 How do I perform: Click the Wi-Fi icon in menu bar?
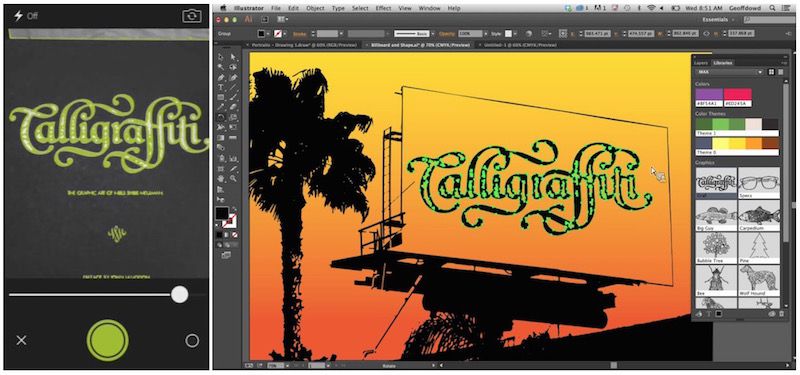651,9
